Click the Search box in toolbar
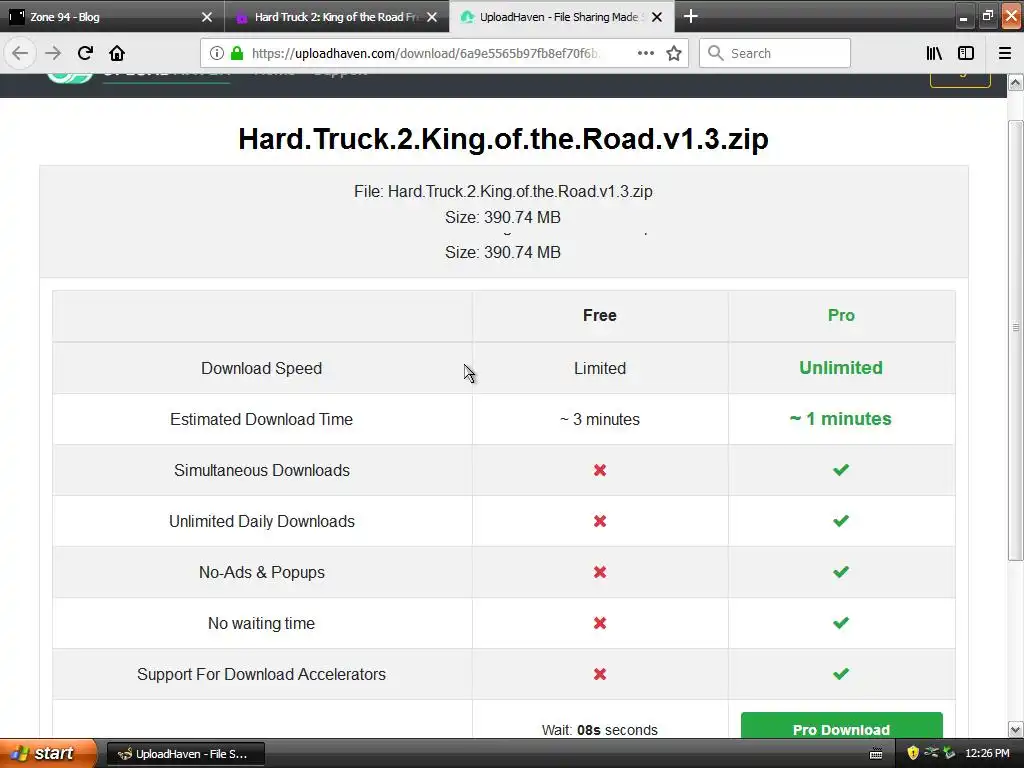This screenshot has height=768, width=1024. click(x=775, y=53)
